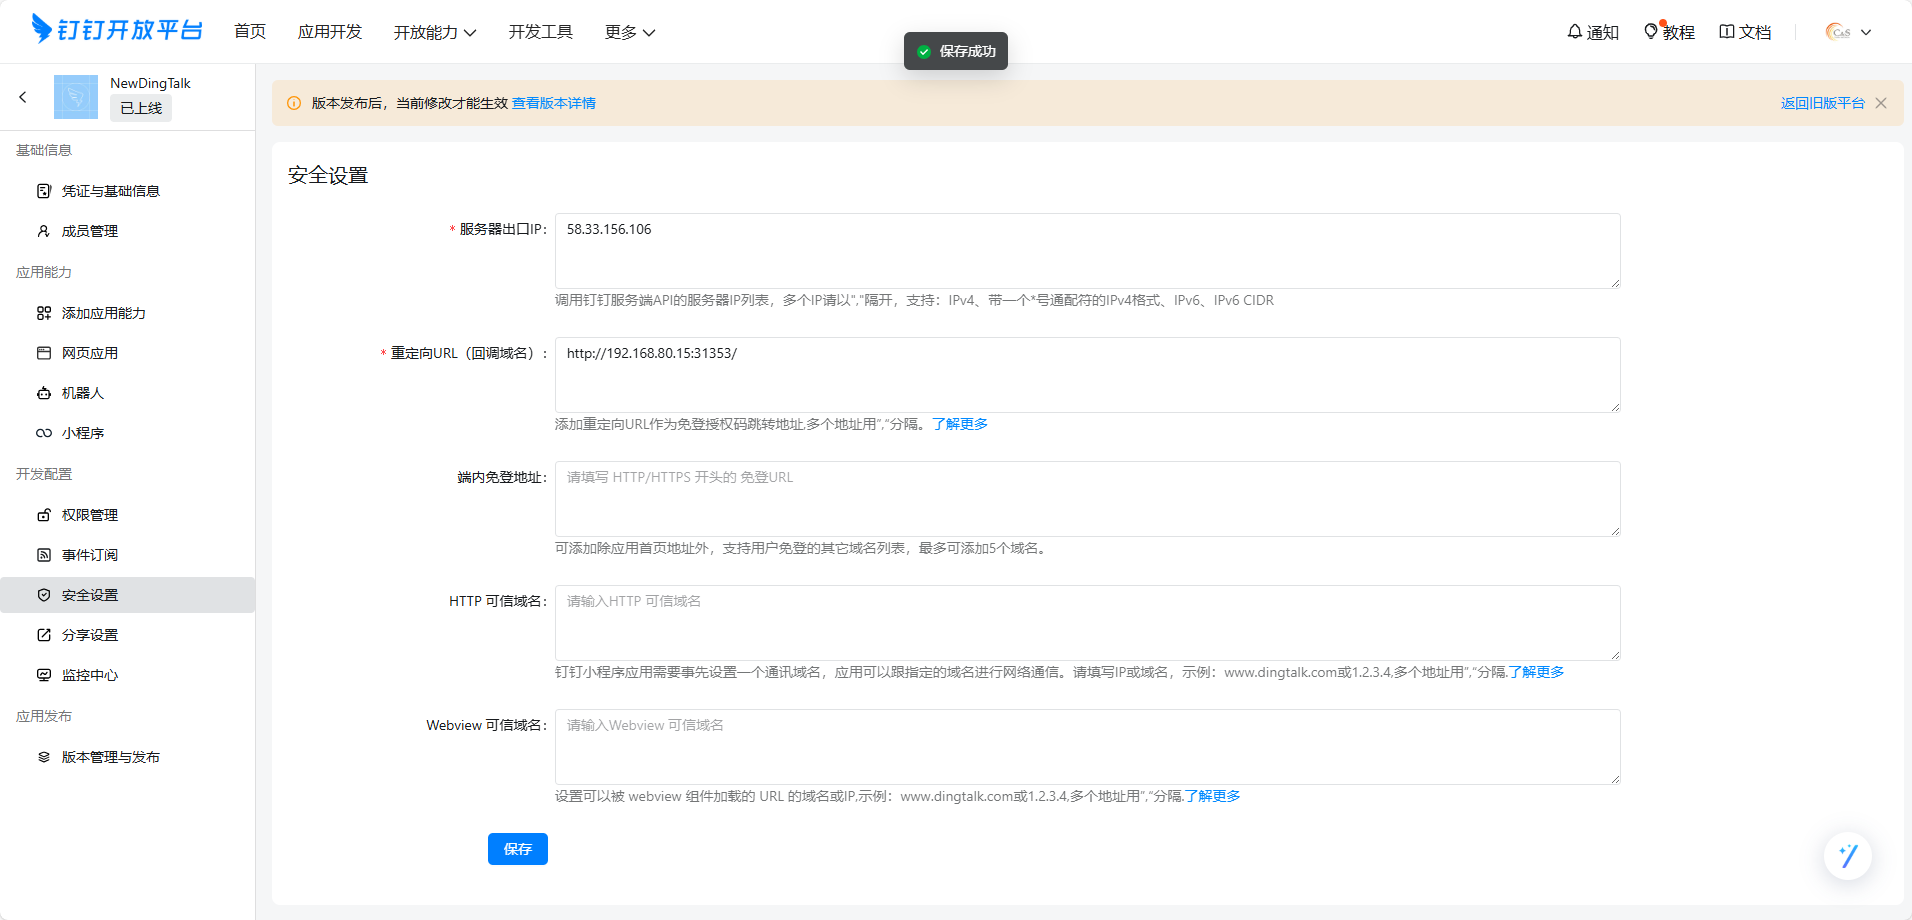
Task: Click the NewDingTalk app logo thumbnail
Action: tap(76, 97)
